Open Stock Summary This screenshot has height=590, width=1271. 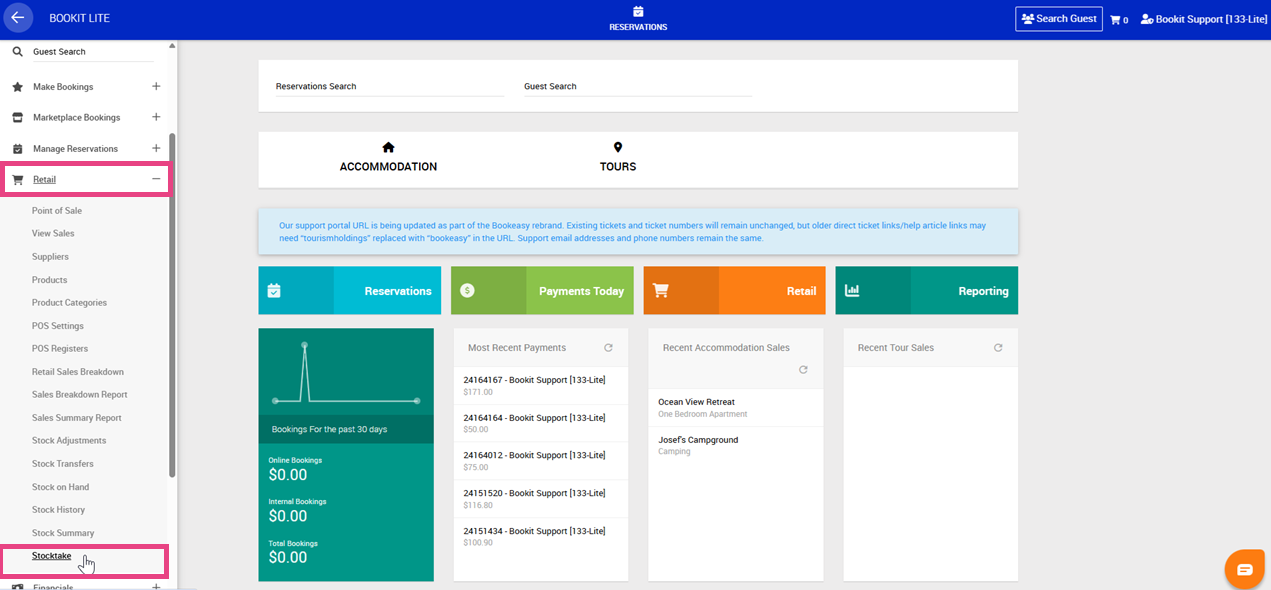(x=63, y=533)
